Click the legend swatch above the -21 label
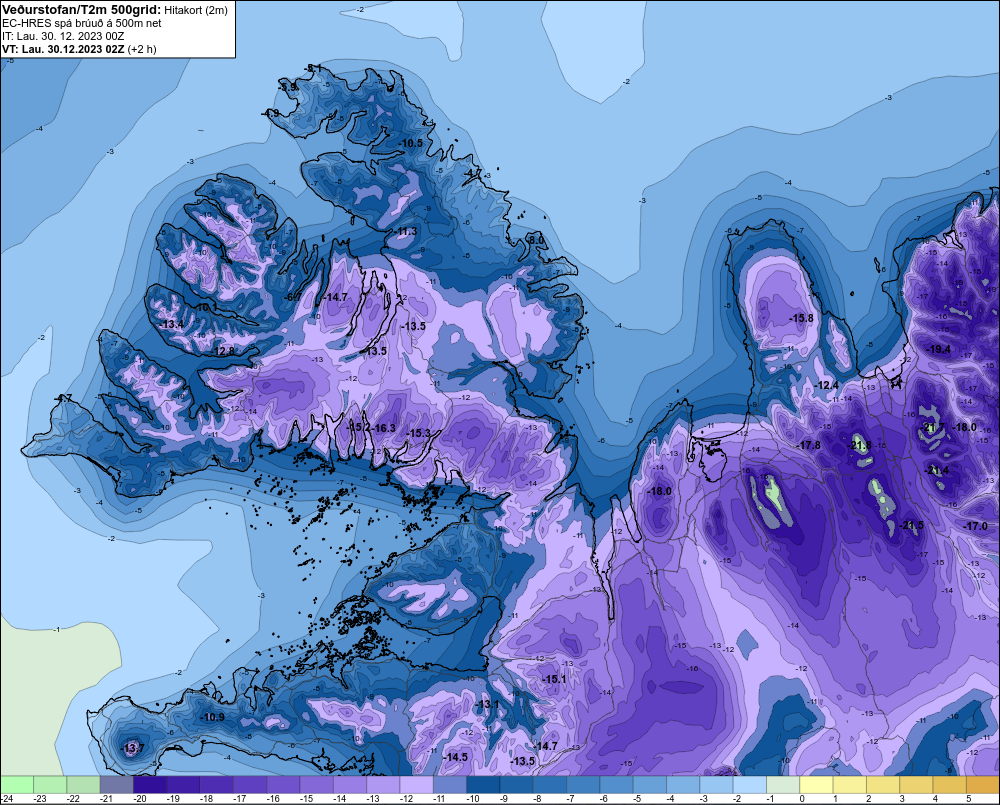Viewport: 1000px width, 805px height. [117, 784]
